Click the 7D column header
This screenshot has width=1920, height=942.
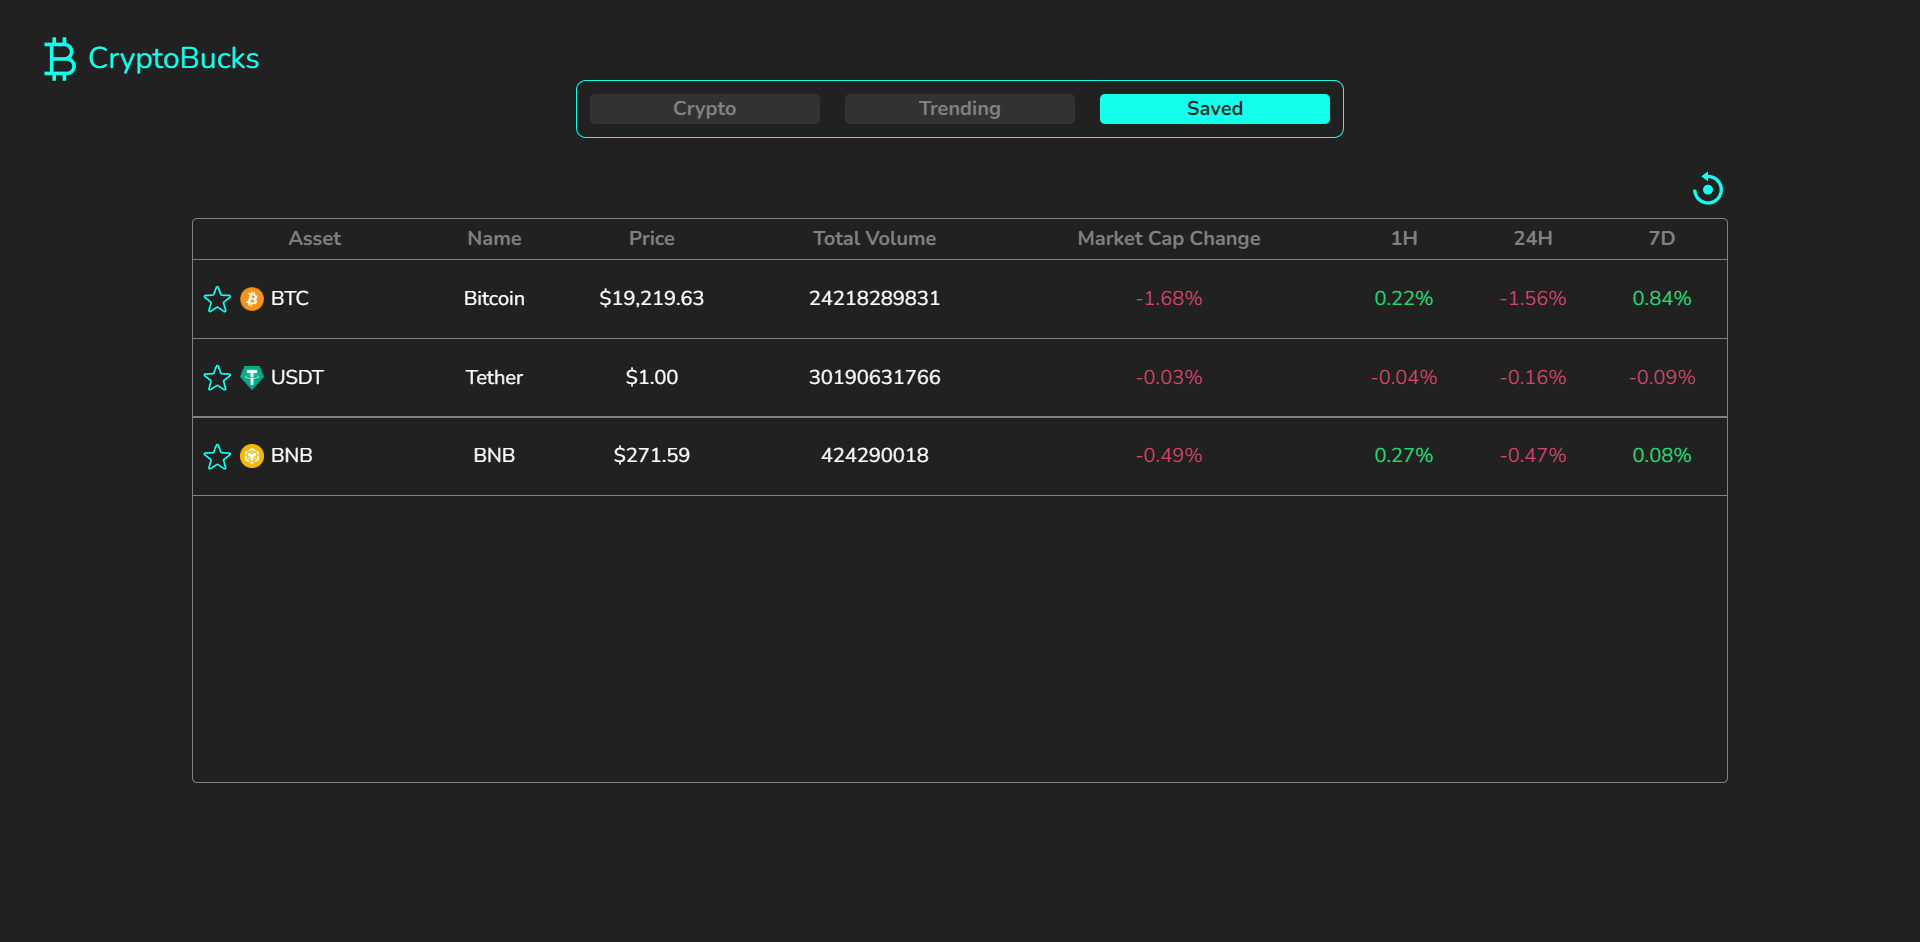[1661, 238]
